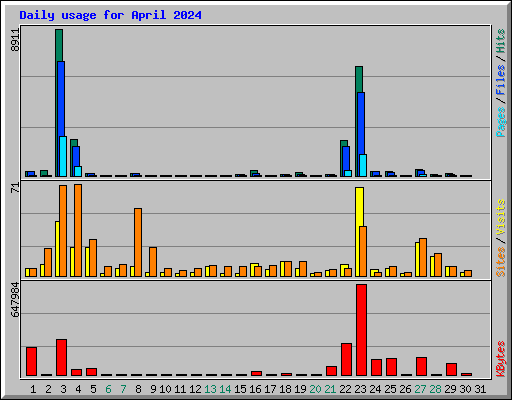Click day label 3 on x-axis
The width and height of the screenshot is (512, 400).
[63, 389]
